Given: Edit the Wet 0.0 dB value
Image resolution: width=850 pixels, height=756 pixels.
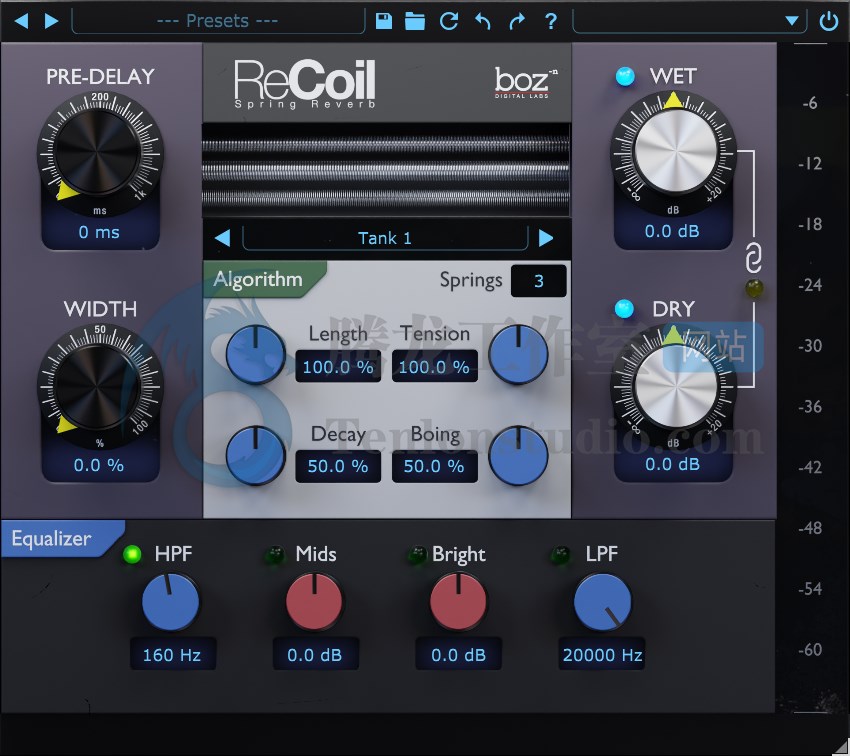Looking at the screenshot, I should pyautogui.click(x=673, y=231).
